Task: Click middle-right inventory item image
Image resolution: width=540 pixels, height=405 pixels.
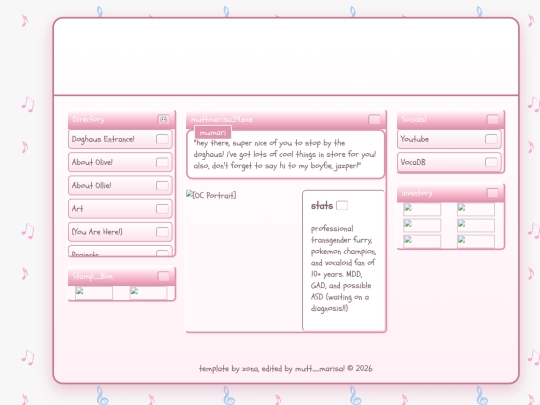Action: (476, 225)
